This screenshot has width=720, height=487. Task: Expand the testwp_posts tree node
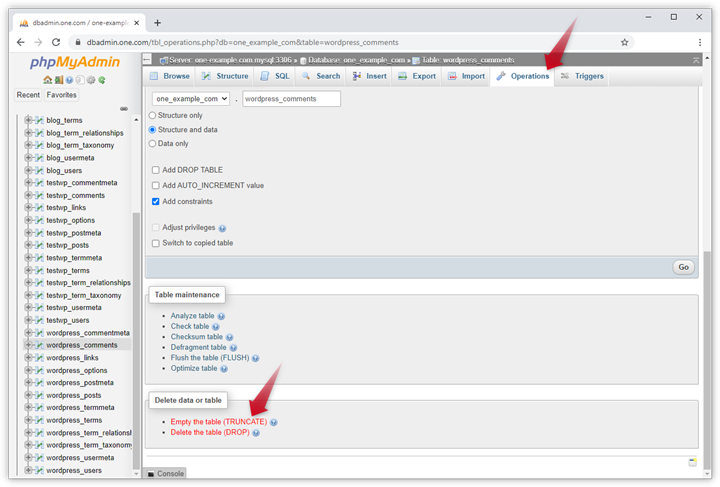28,245
